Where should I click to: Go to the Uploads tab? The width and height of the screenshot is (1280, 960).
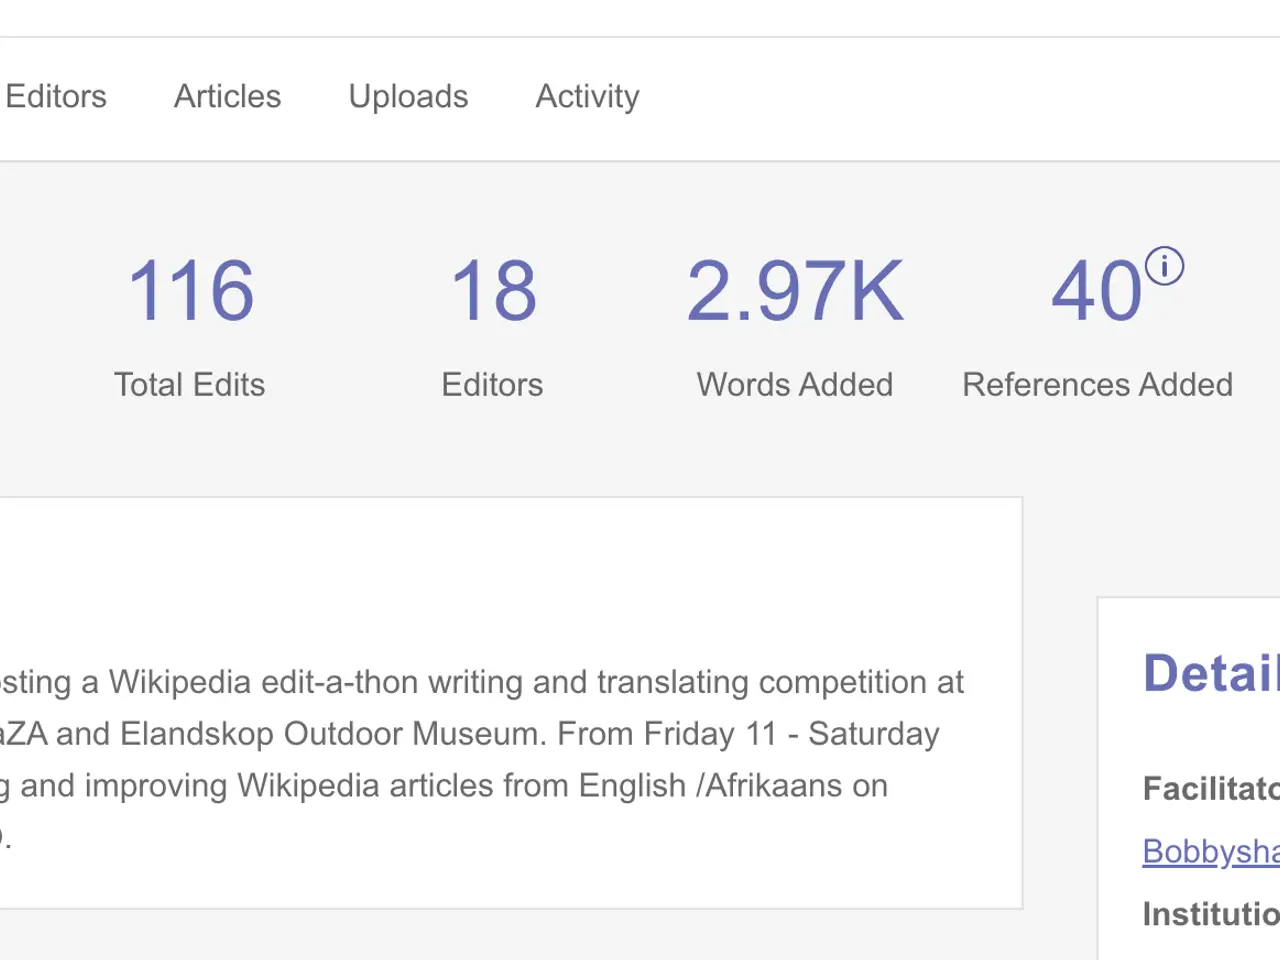pos(408,97)
